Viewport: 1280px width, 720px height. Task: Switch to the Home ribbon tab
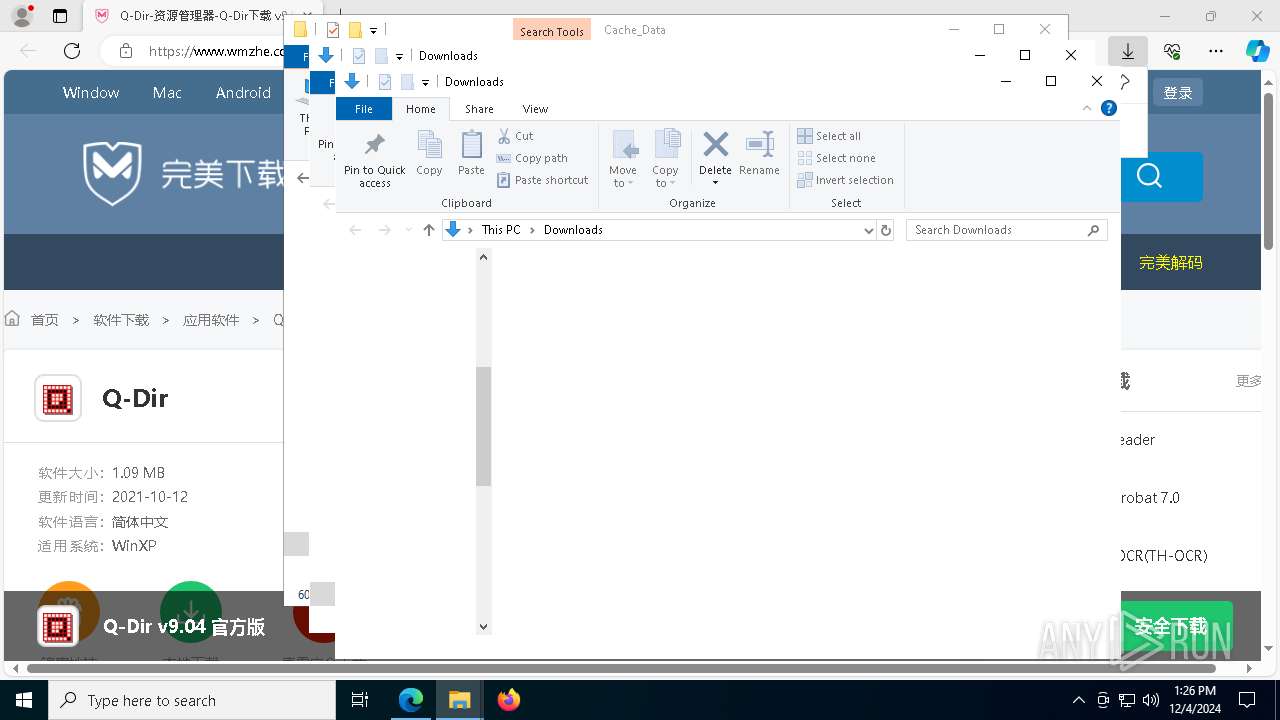click(x=421, y=109)
